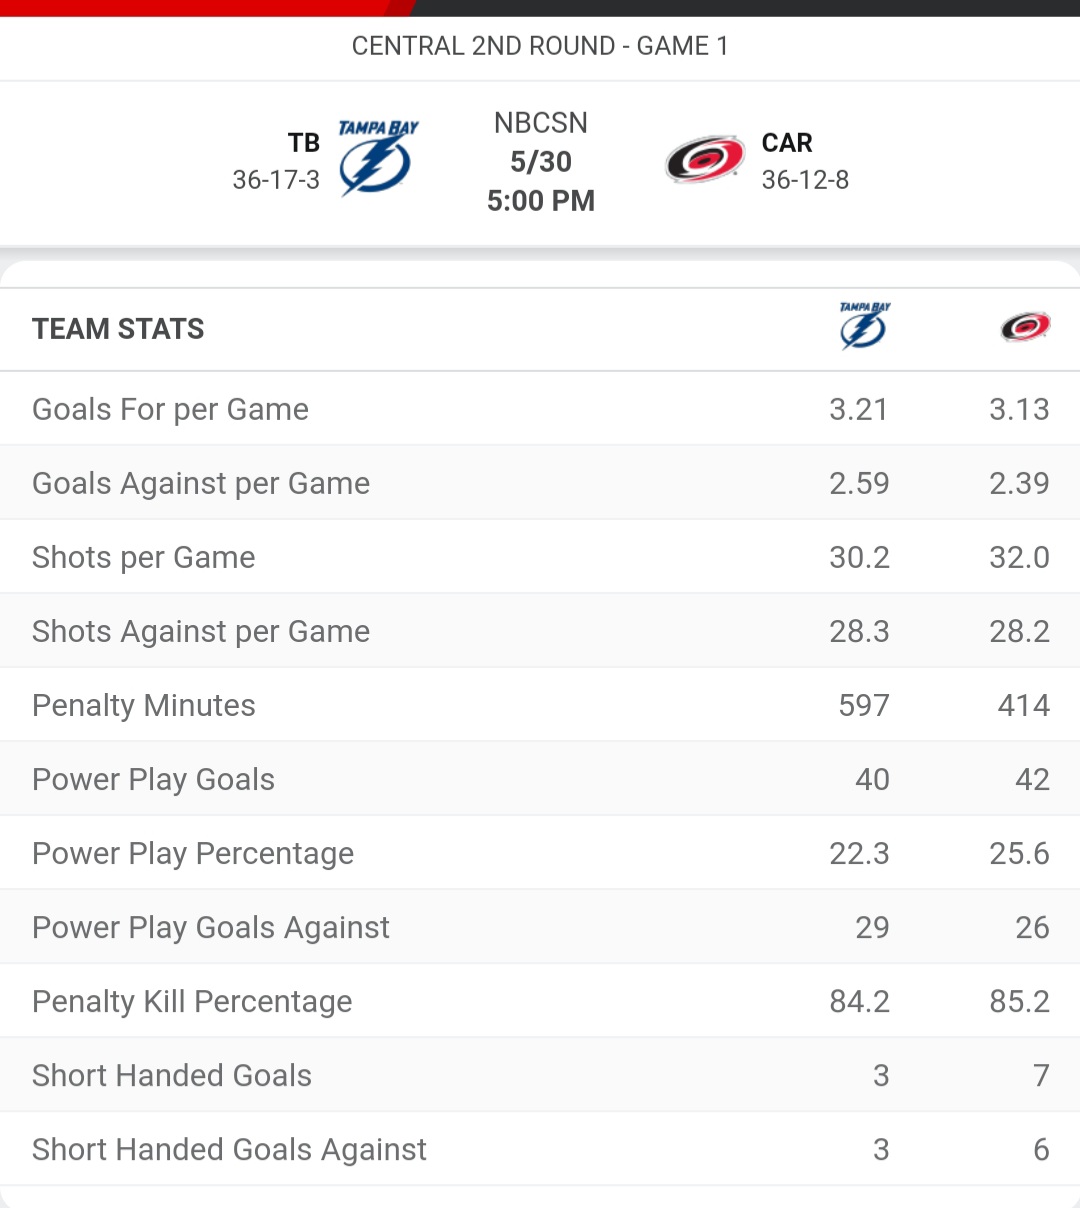Tap the Power Play Percentage row
1080x1208 pixels.
(540, 853)
